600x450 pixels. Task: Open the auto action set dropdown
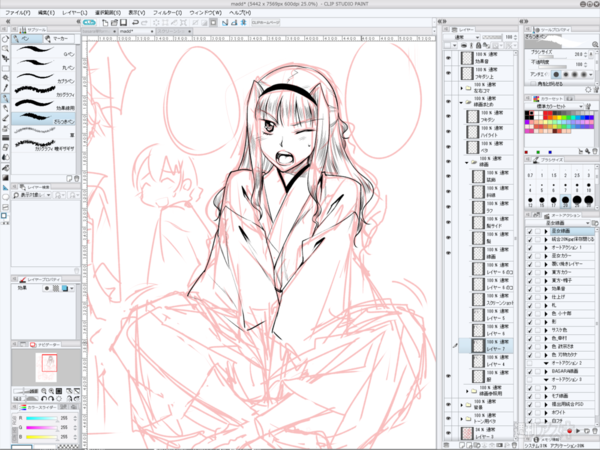(558, 223)
